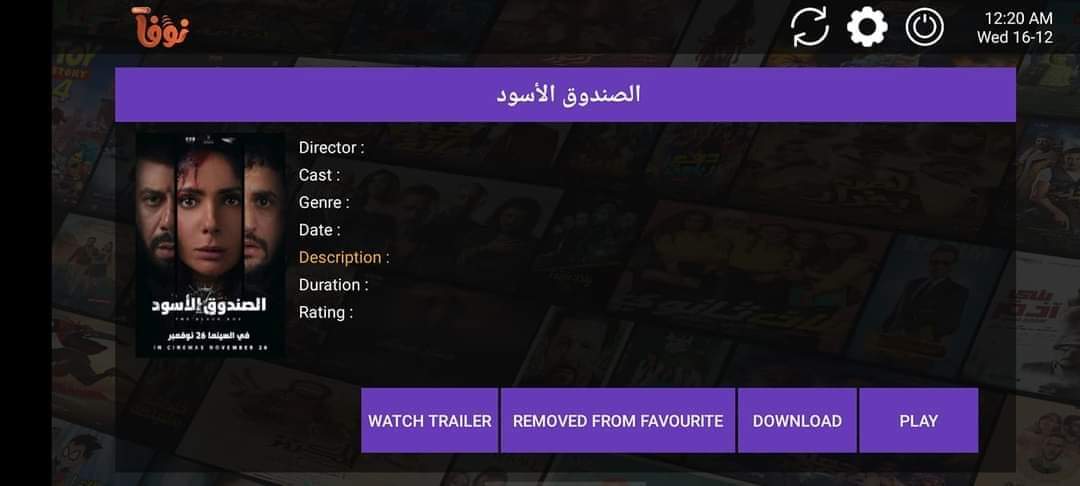Tap the 12:20 AM clock display

(x=1018, y=18)
